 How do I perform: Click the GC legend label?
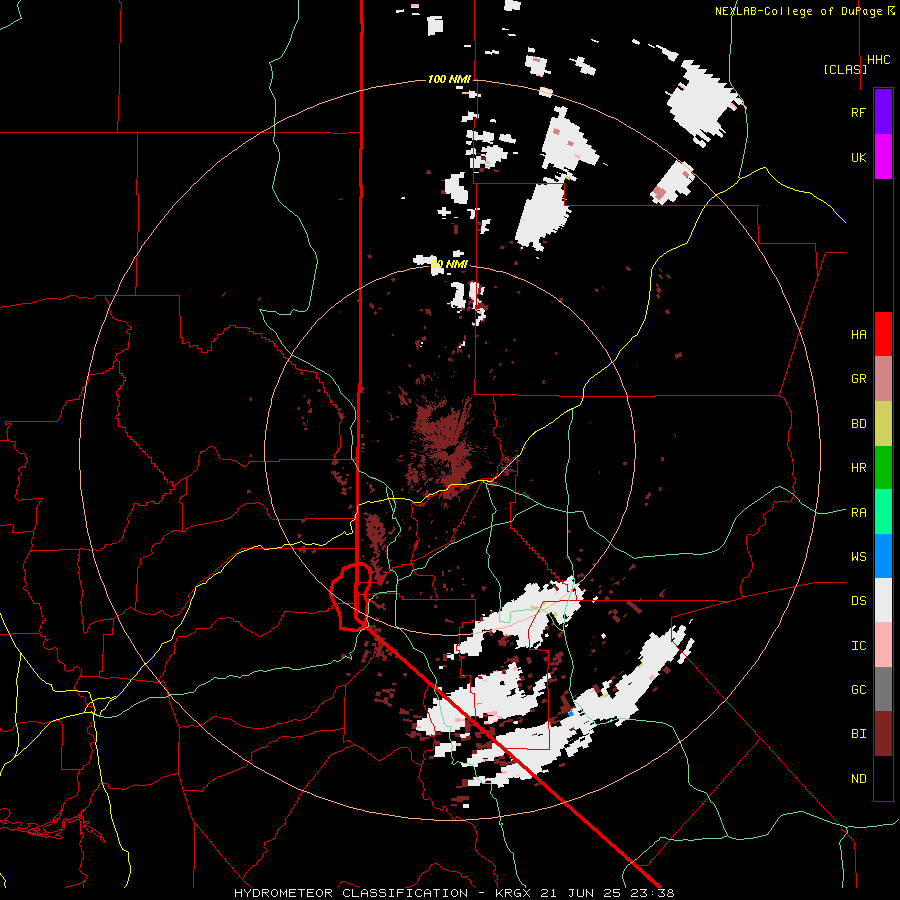[x=858, y=689]
